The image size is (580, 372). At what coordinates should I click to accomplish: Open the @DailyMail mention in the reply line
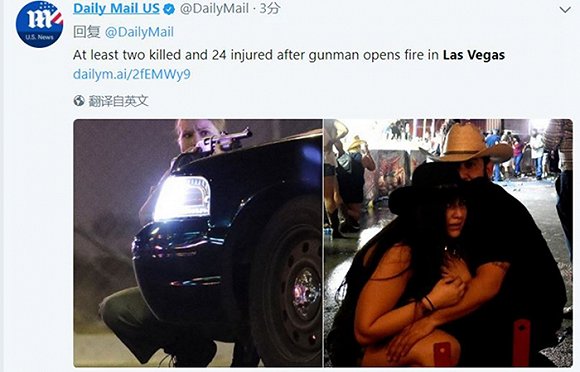[139, 32]
